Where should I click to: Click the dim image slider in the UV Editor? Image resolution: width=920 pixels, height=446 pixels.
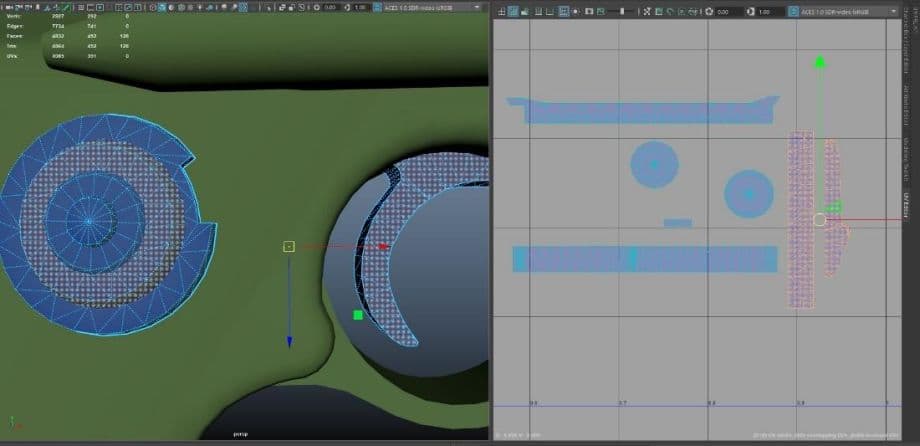(x=622, y=11)
